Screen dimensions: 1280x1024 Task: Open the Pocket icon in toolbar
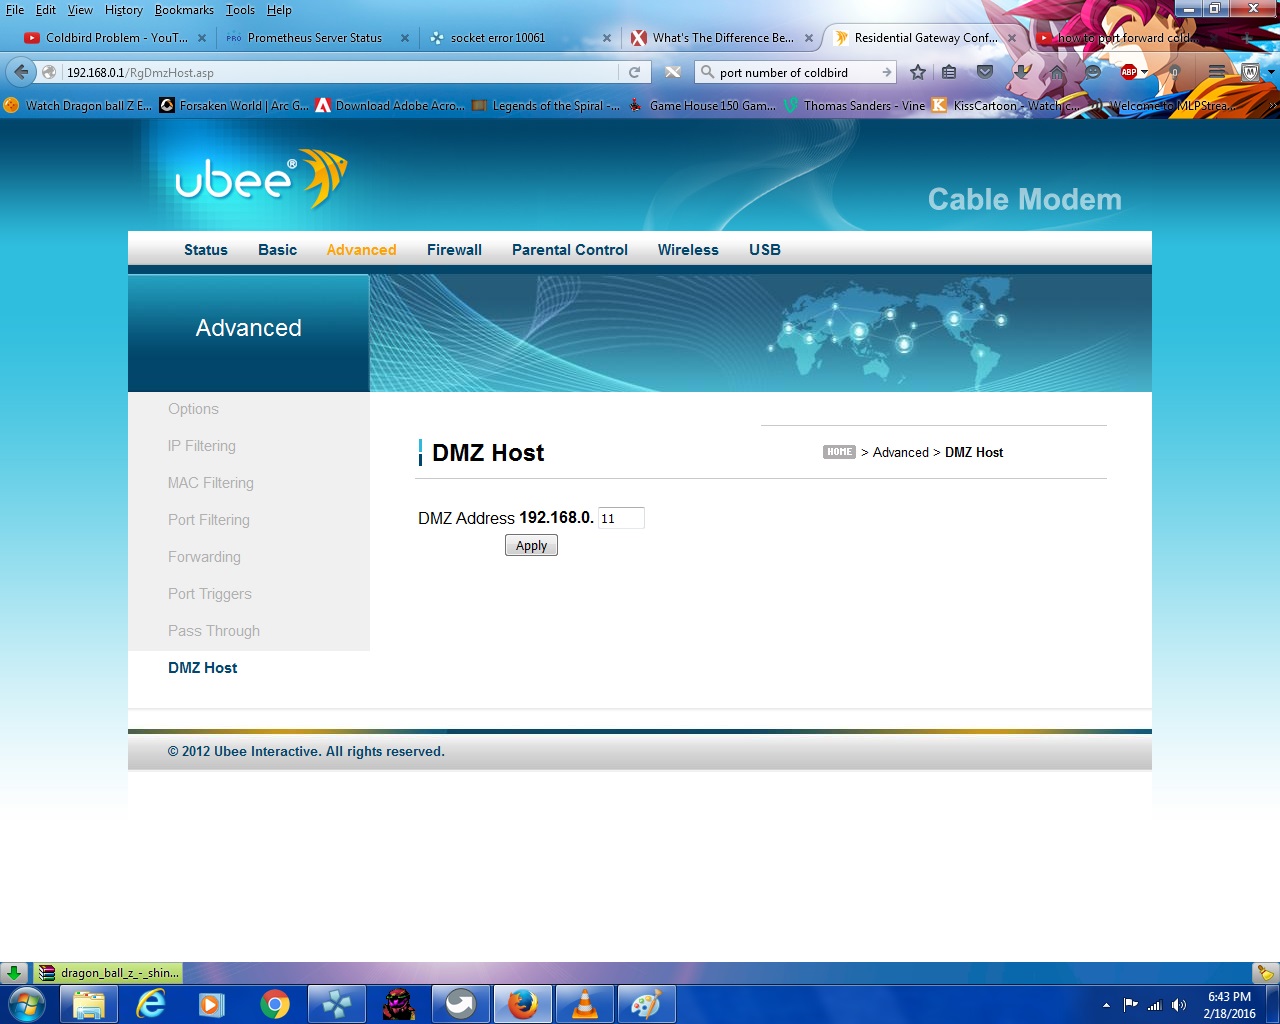(x=985, y=72)
